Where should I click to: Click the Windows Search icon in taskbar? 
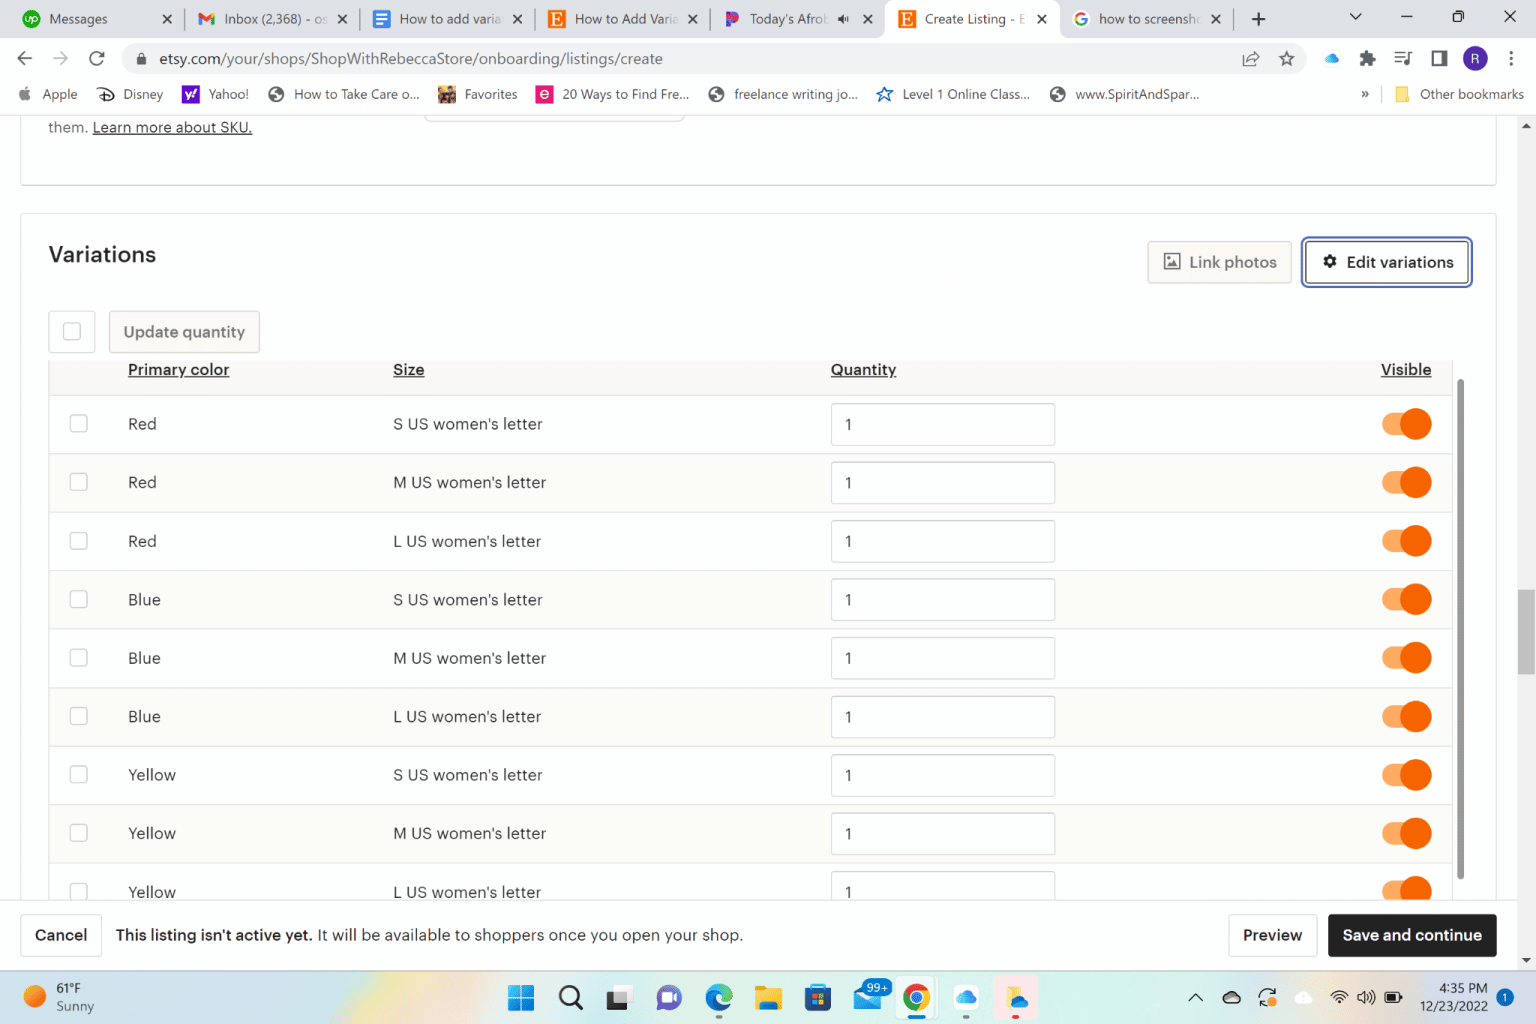click(570, 997)
